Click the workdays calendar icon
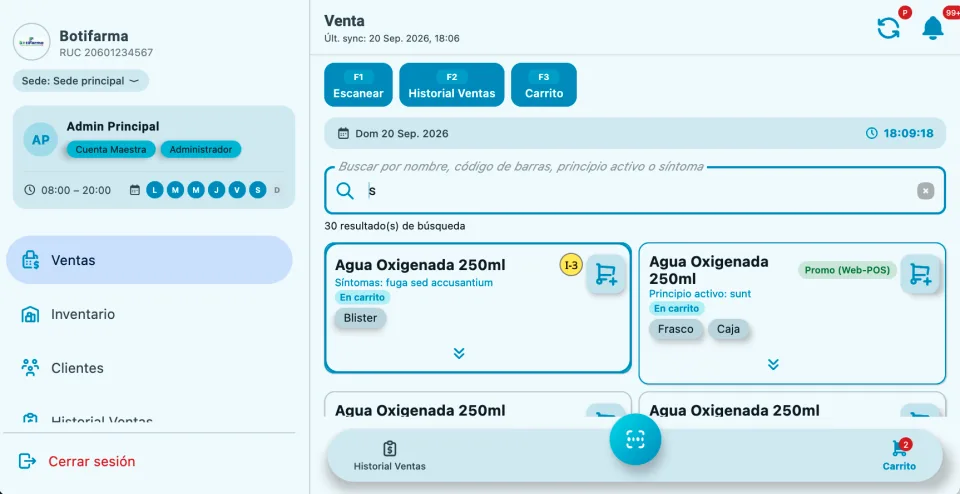Viewport: 960px width, 494px height. [x=135, y=190]
